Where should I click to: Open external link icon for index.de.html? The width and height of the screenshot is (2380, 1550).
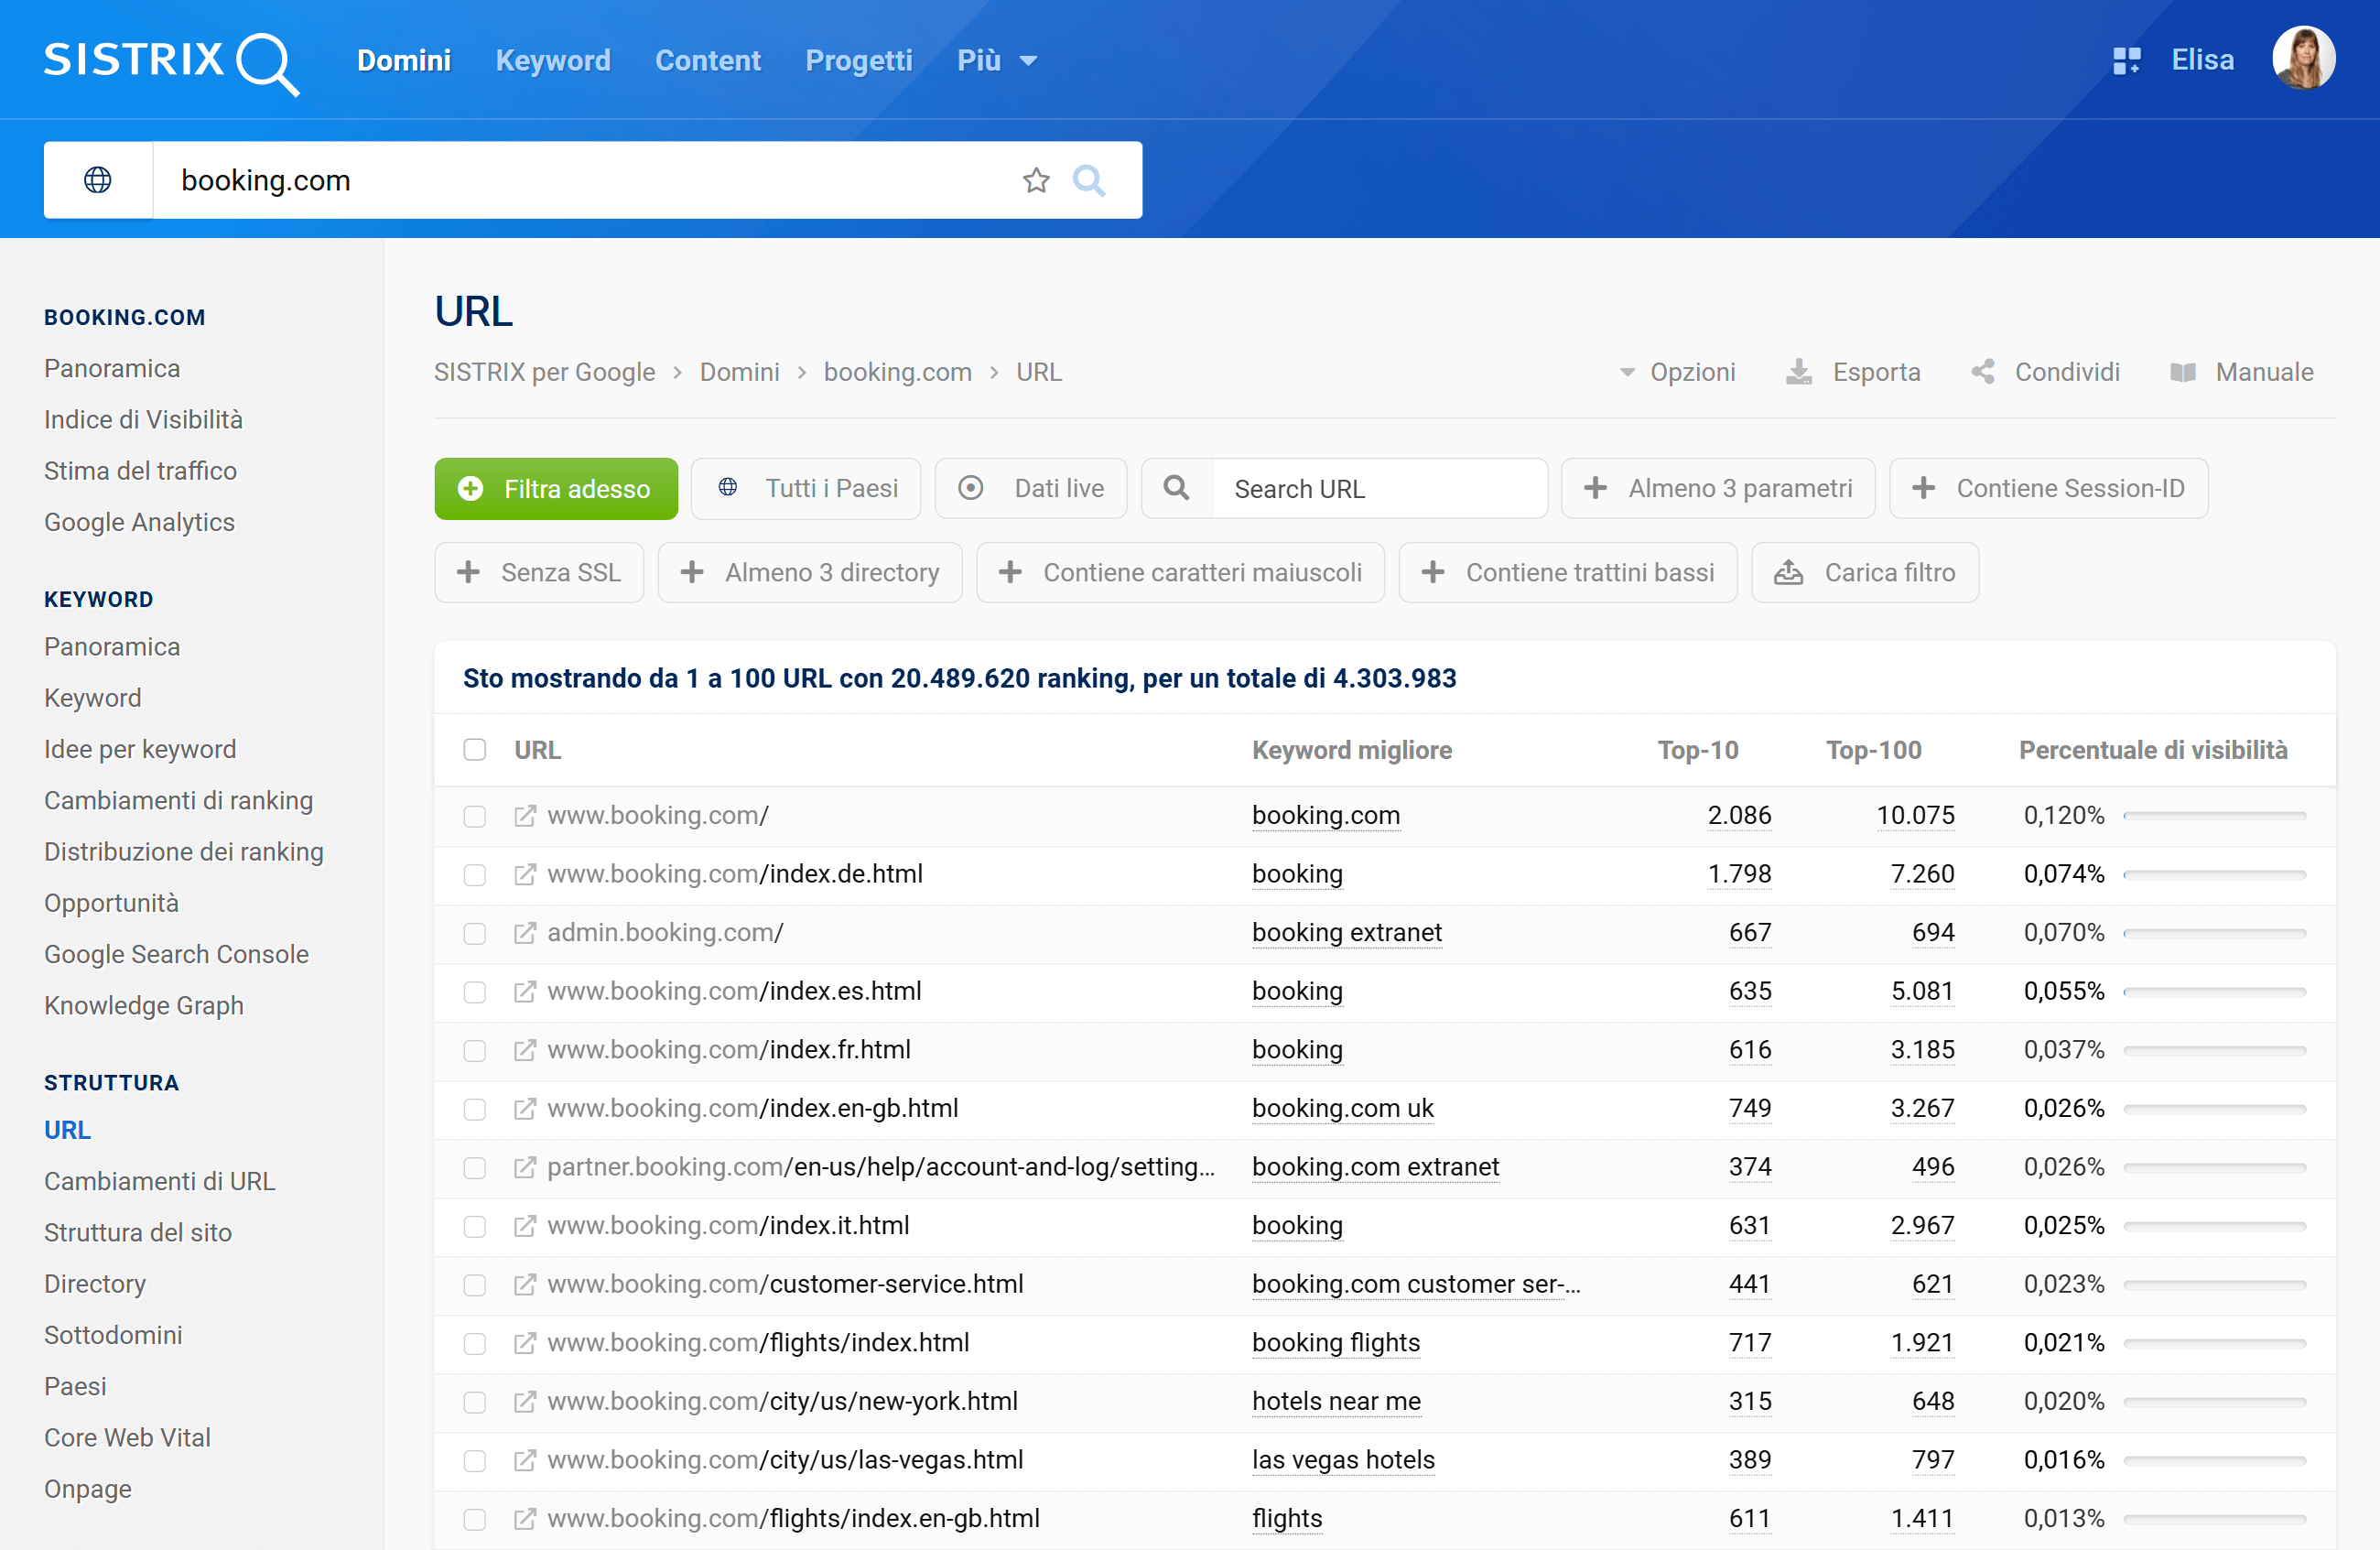tap(525, 875)
